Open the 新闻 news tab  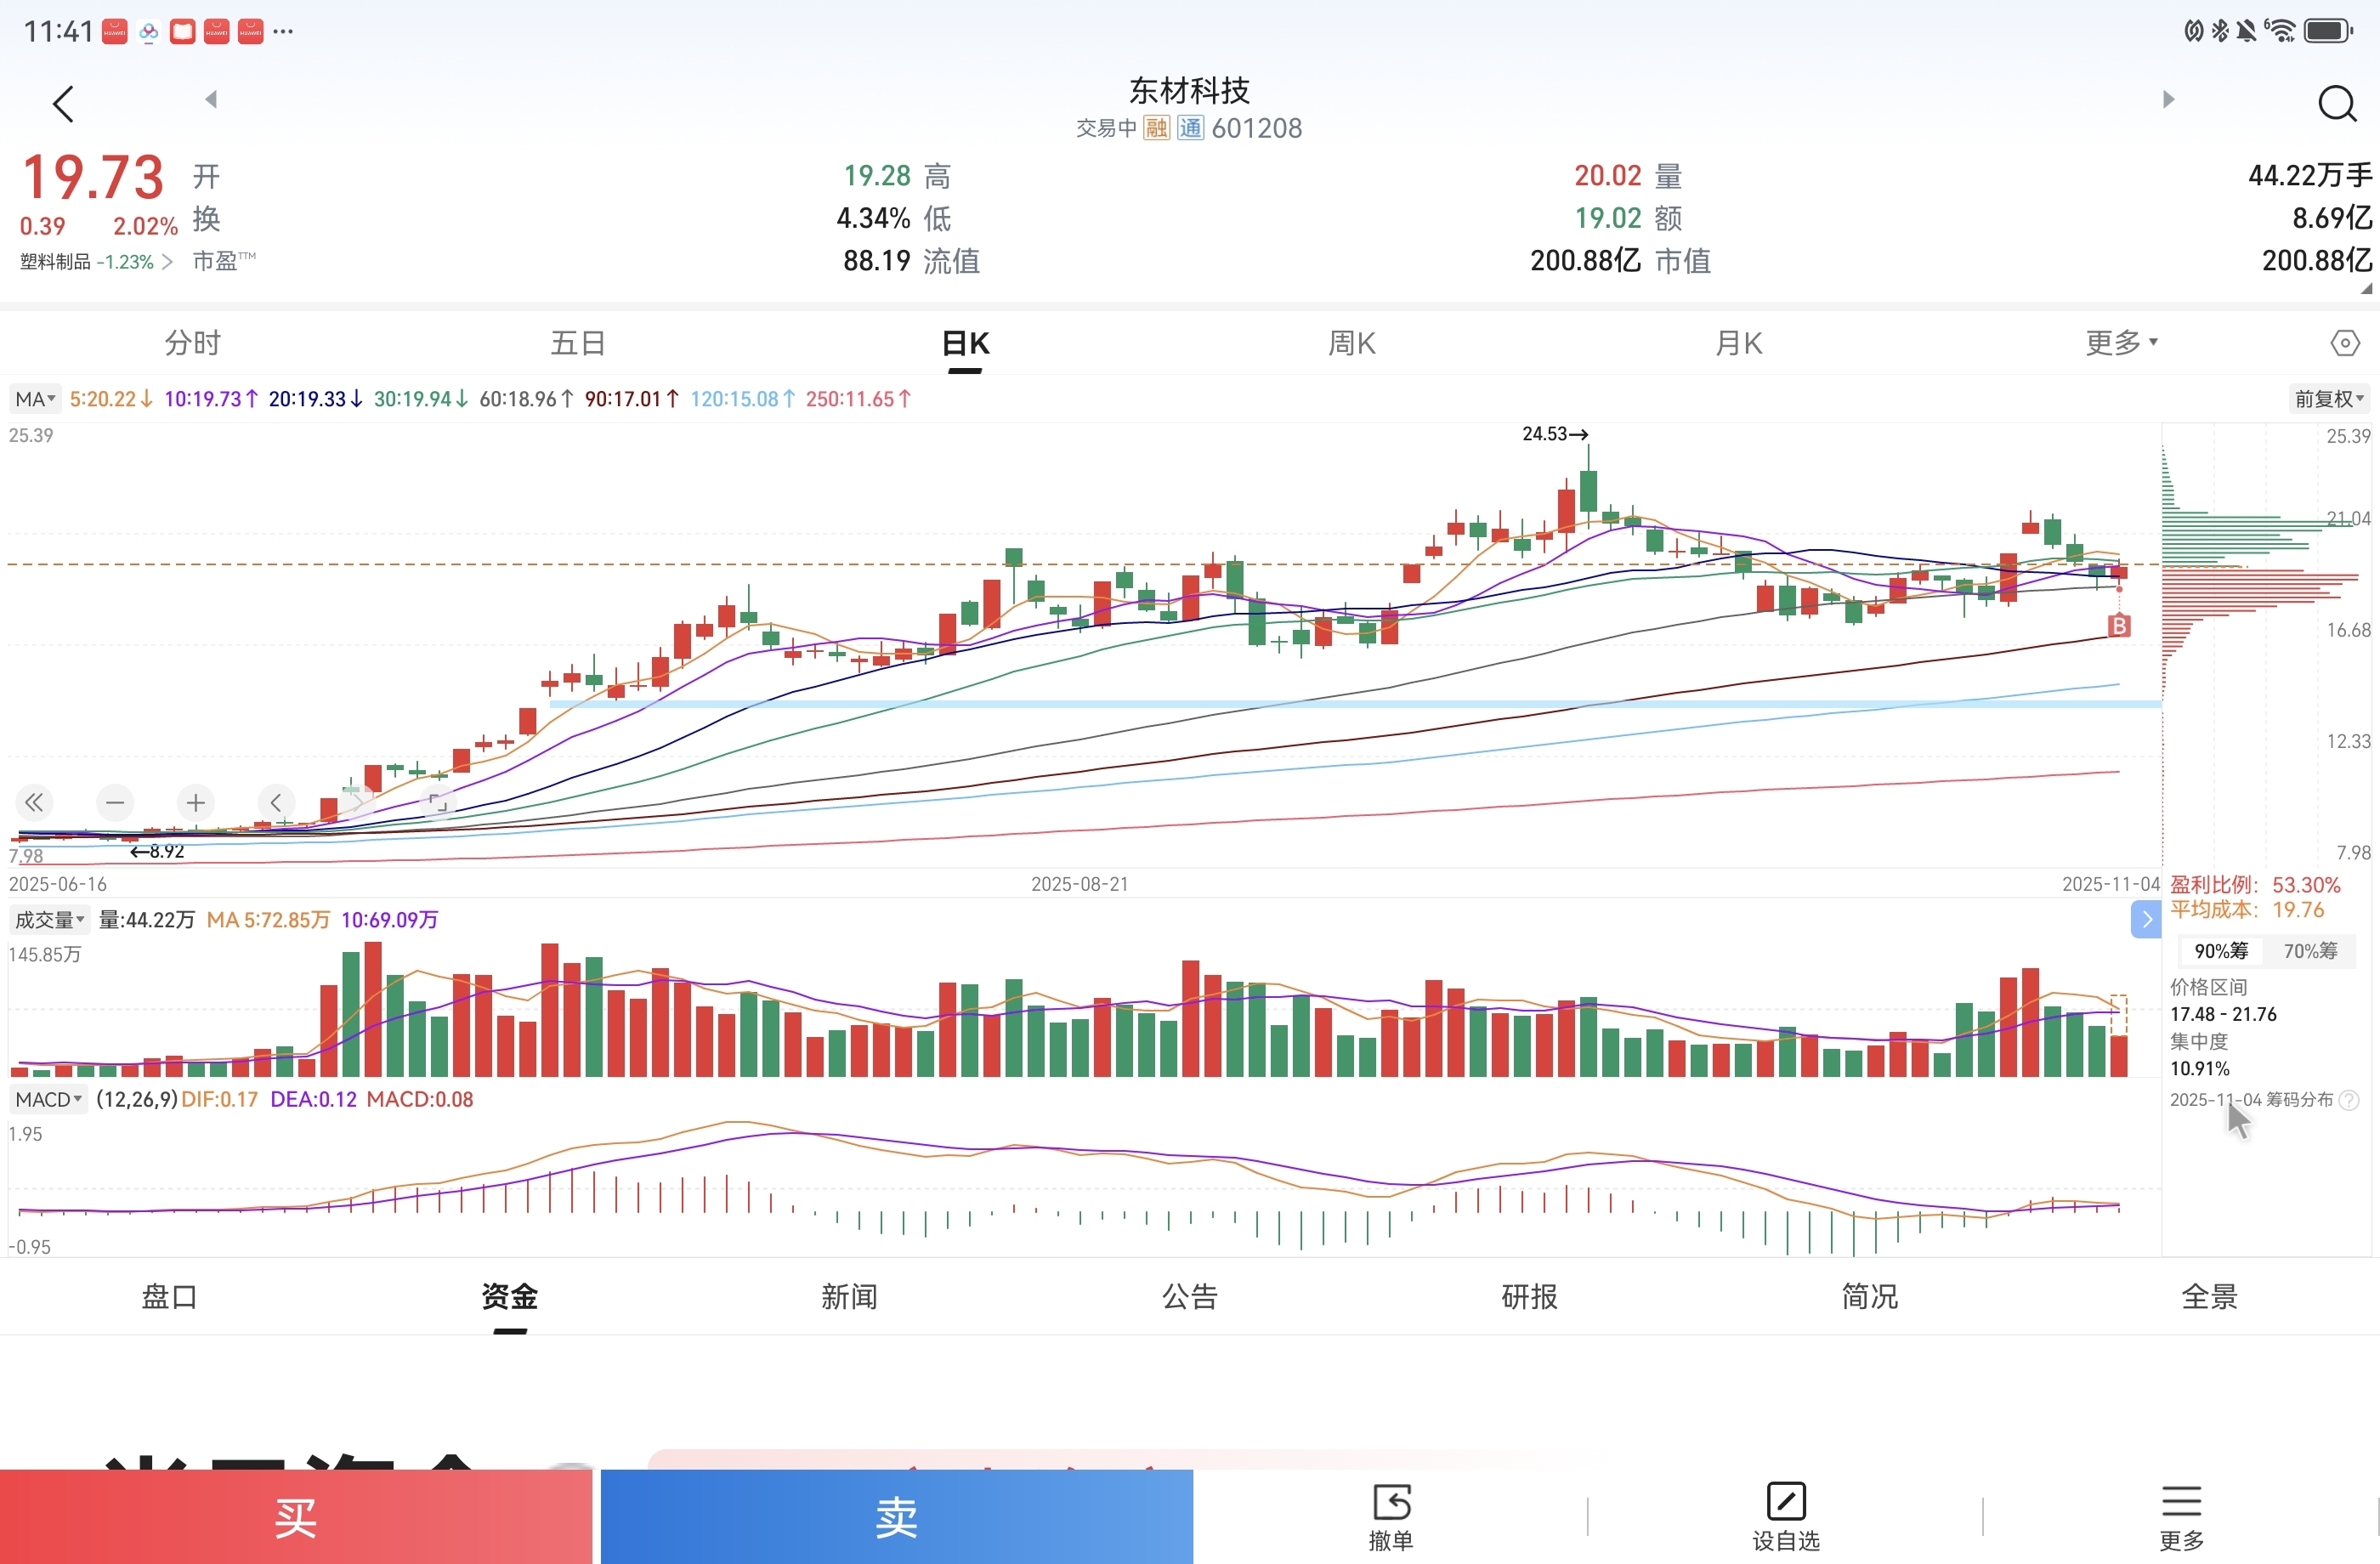pyautogui.click(x=849, y=1296)
